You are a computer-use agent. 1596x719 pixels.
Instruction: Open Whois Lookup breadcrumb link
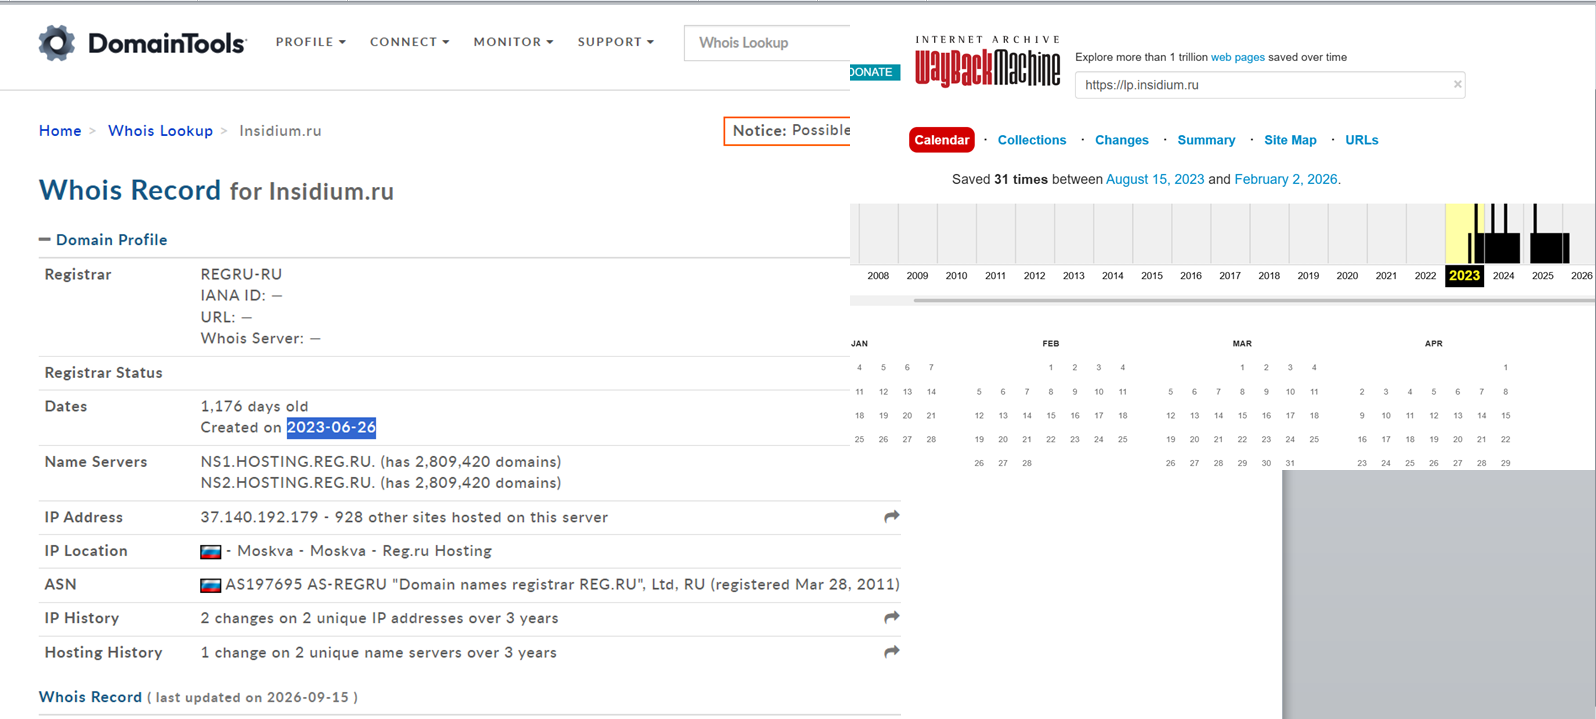click(160, 131)
